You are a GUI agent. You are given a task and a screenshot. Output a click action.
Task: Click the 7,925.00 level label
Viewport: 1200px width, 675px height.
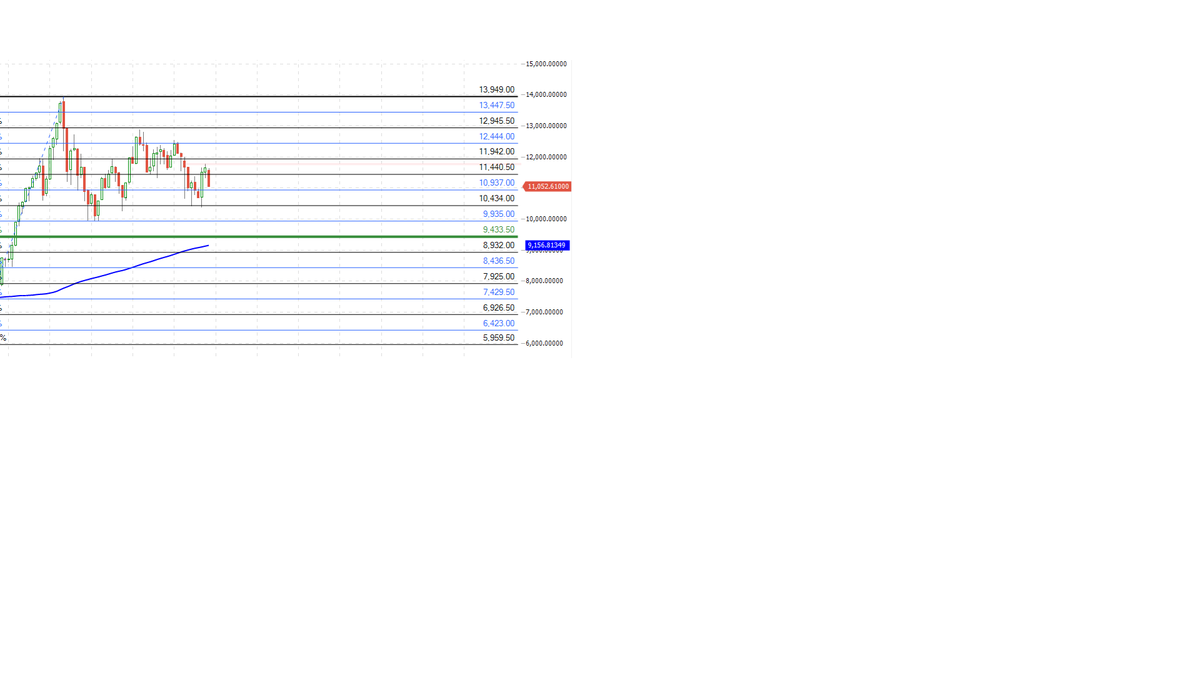(x=499, y=276)
